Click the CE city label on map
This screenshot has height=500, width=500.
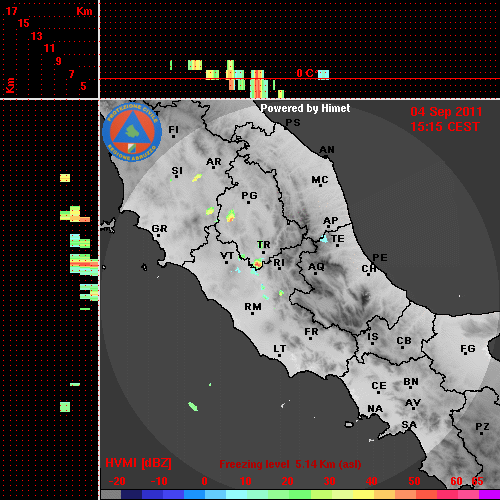click(379, 386)
